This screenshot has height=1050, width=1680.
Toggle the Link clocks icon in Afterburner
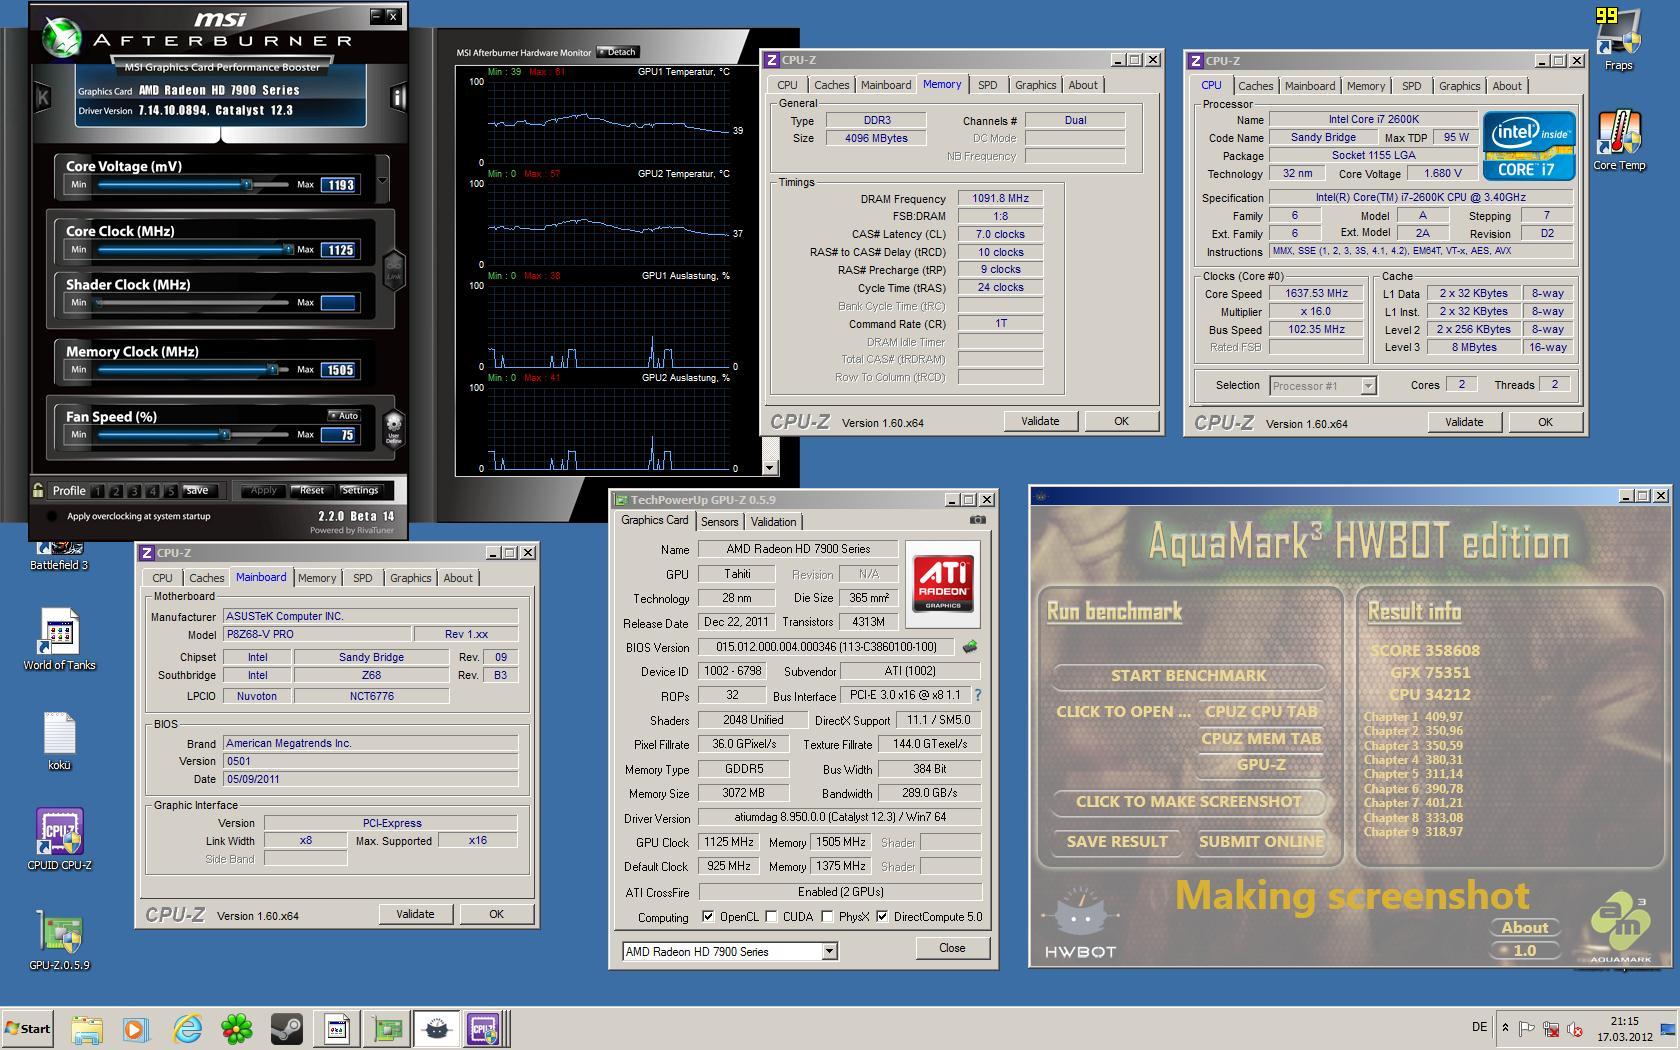point(394,270)
